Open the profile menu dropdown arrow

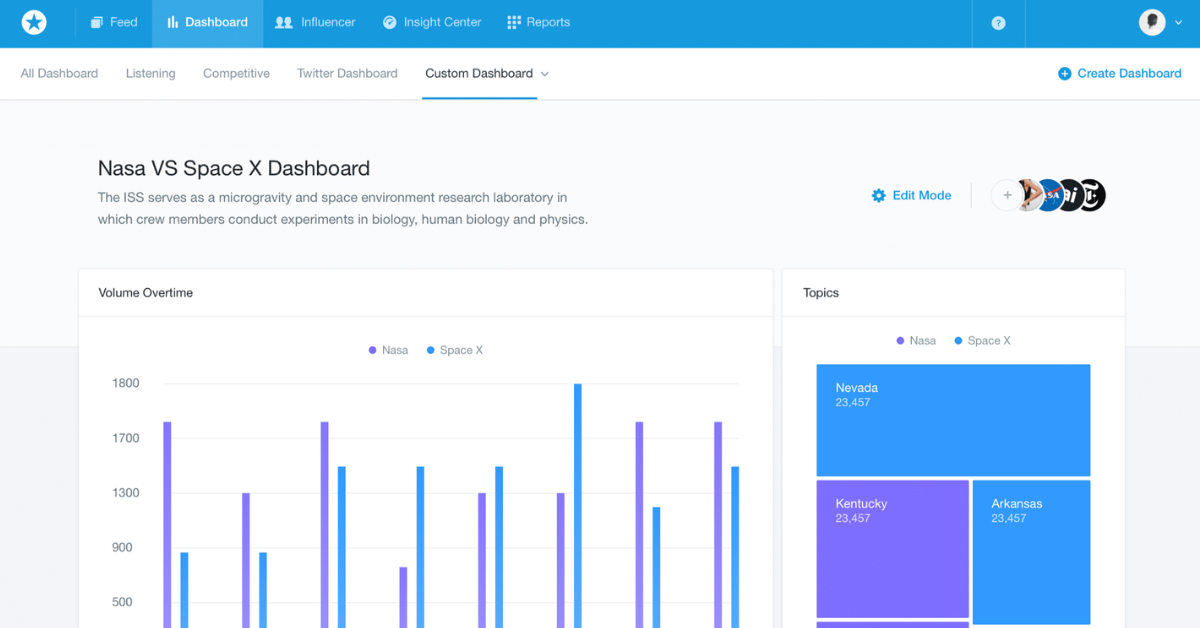click(x=1179, y=23)
